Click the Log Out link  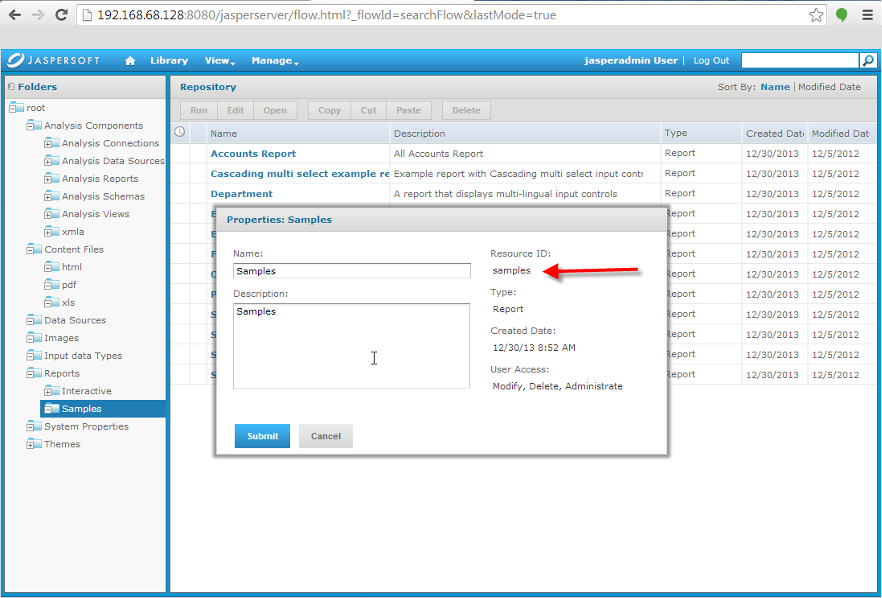pos(711,61)
